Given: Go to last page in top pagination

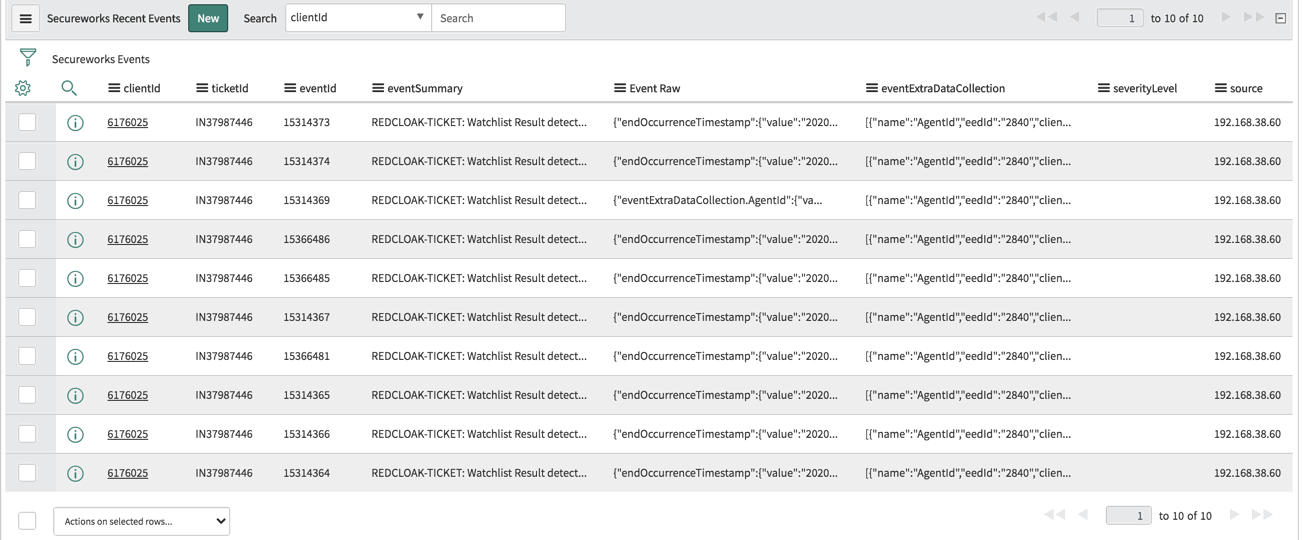Looking at the screenshot, I should (1253, 17).
